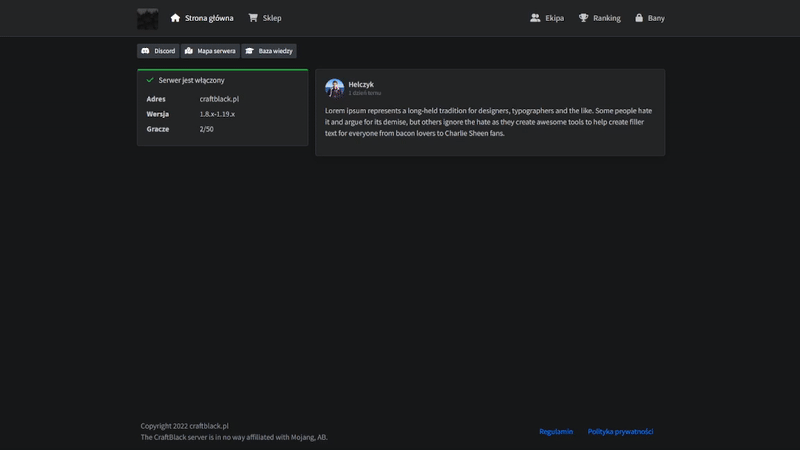This screenshot has width=800, height=450.
Task: Click the graduation cap icon
Action: [x=249, y=51]
